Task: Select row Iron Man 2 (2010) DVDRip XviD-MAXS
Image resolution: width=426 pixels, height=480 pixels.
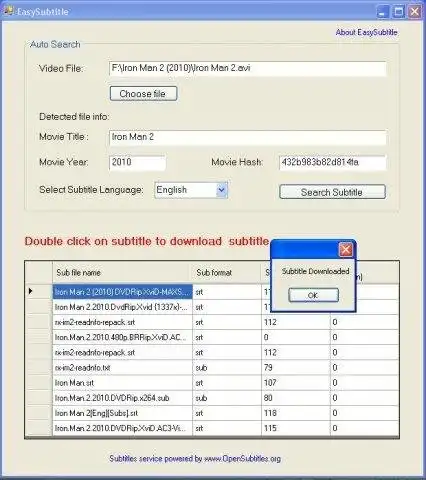Action: point(122,292)
